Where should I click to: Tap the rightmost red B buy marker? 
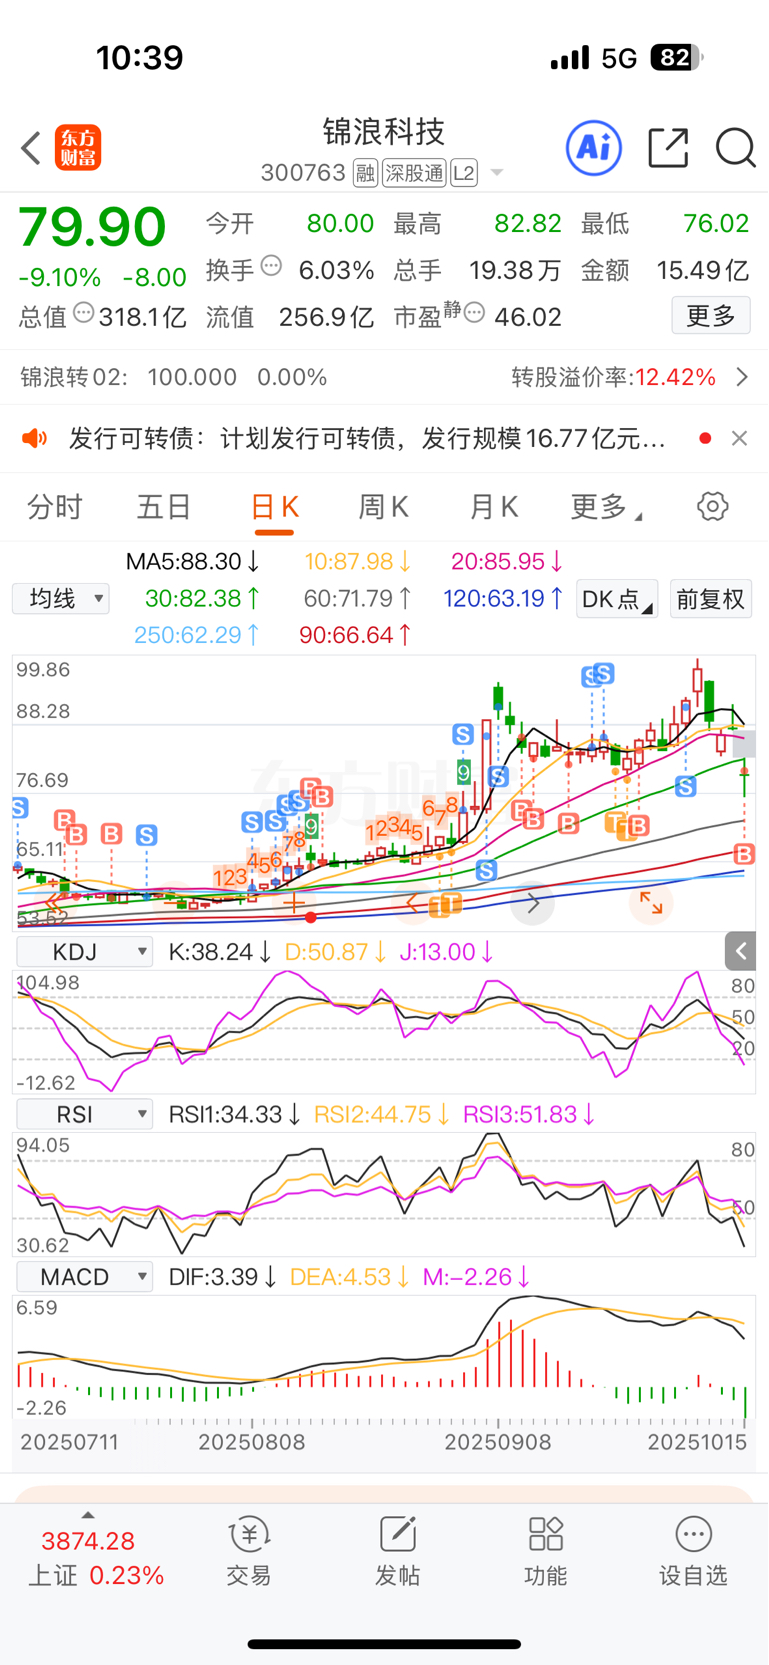[743, 853]
